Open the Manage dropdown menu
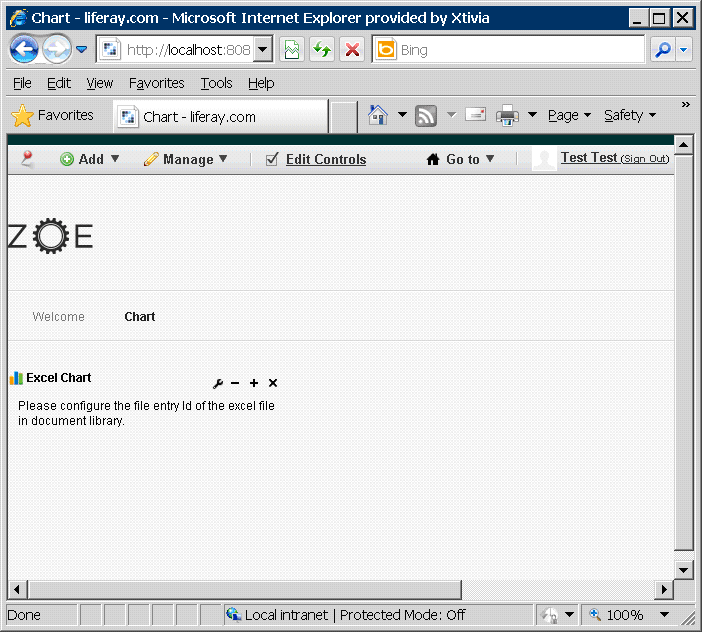702x632 pixels. tap(186, 159)
